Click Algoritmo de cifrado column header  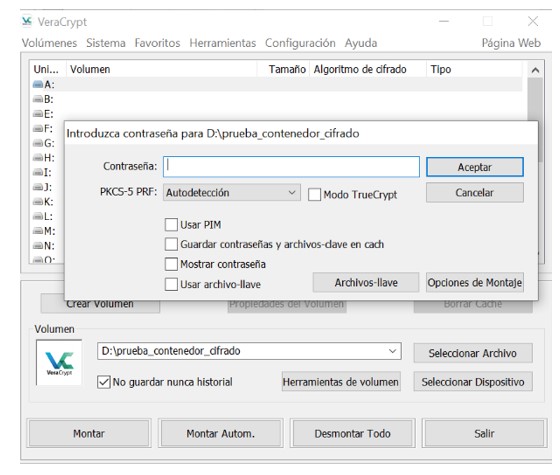[368, 69]
